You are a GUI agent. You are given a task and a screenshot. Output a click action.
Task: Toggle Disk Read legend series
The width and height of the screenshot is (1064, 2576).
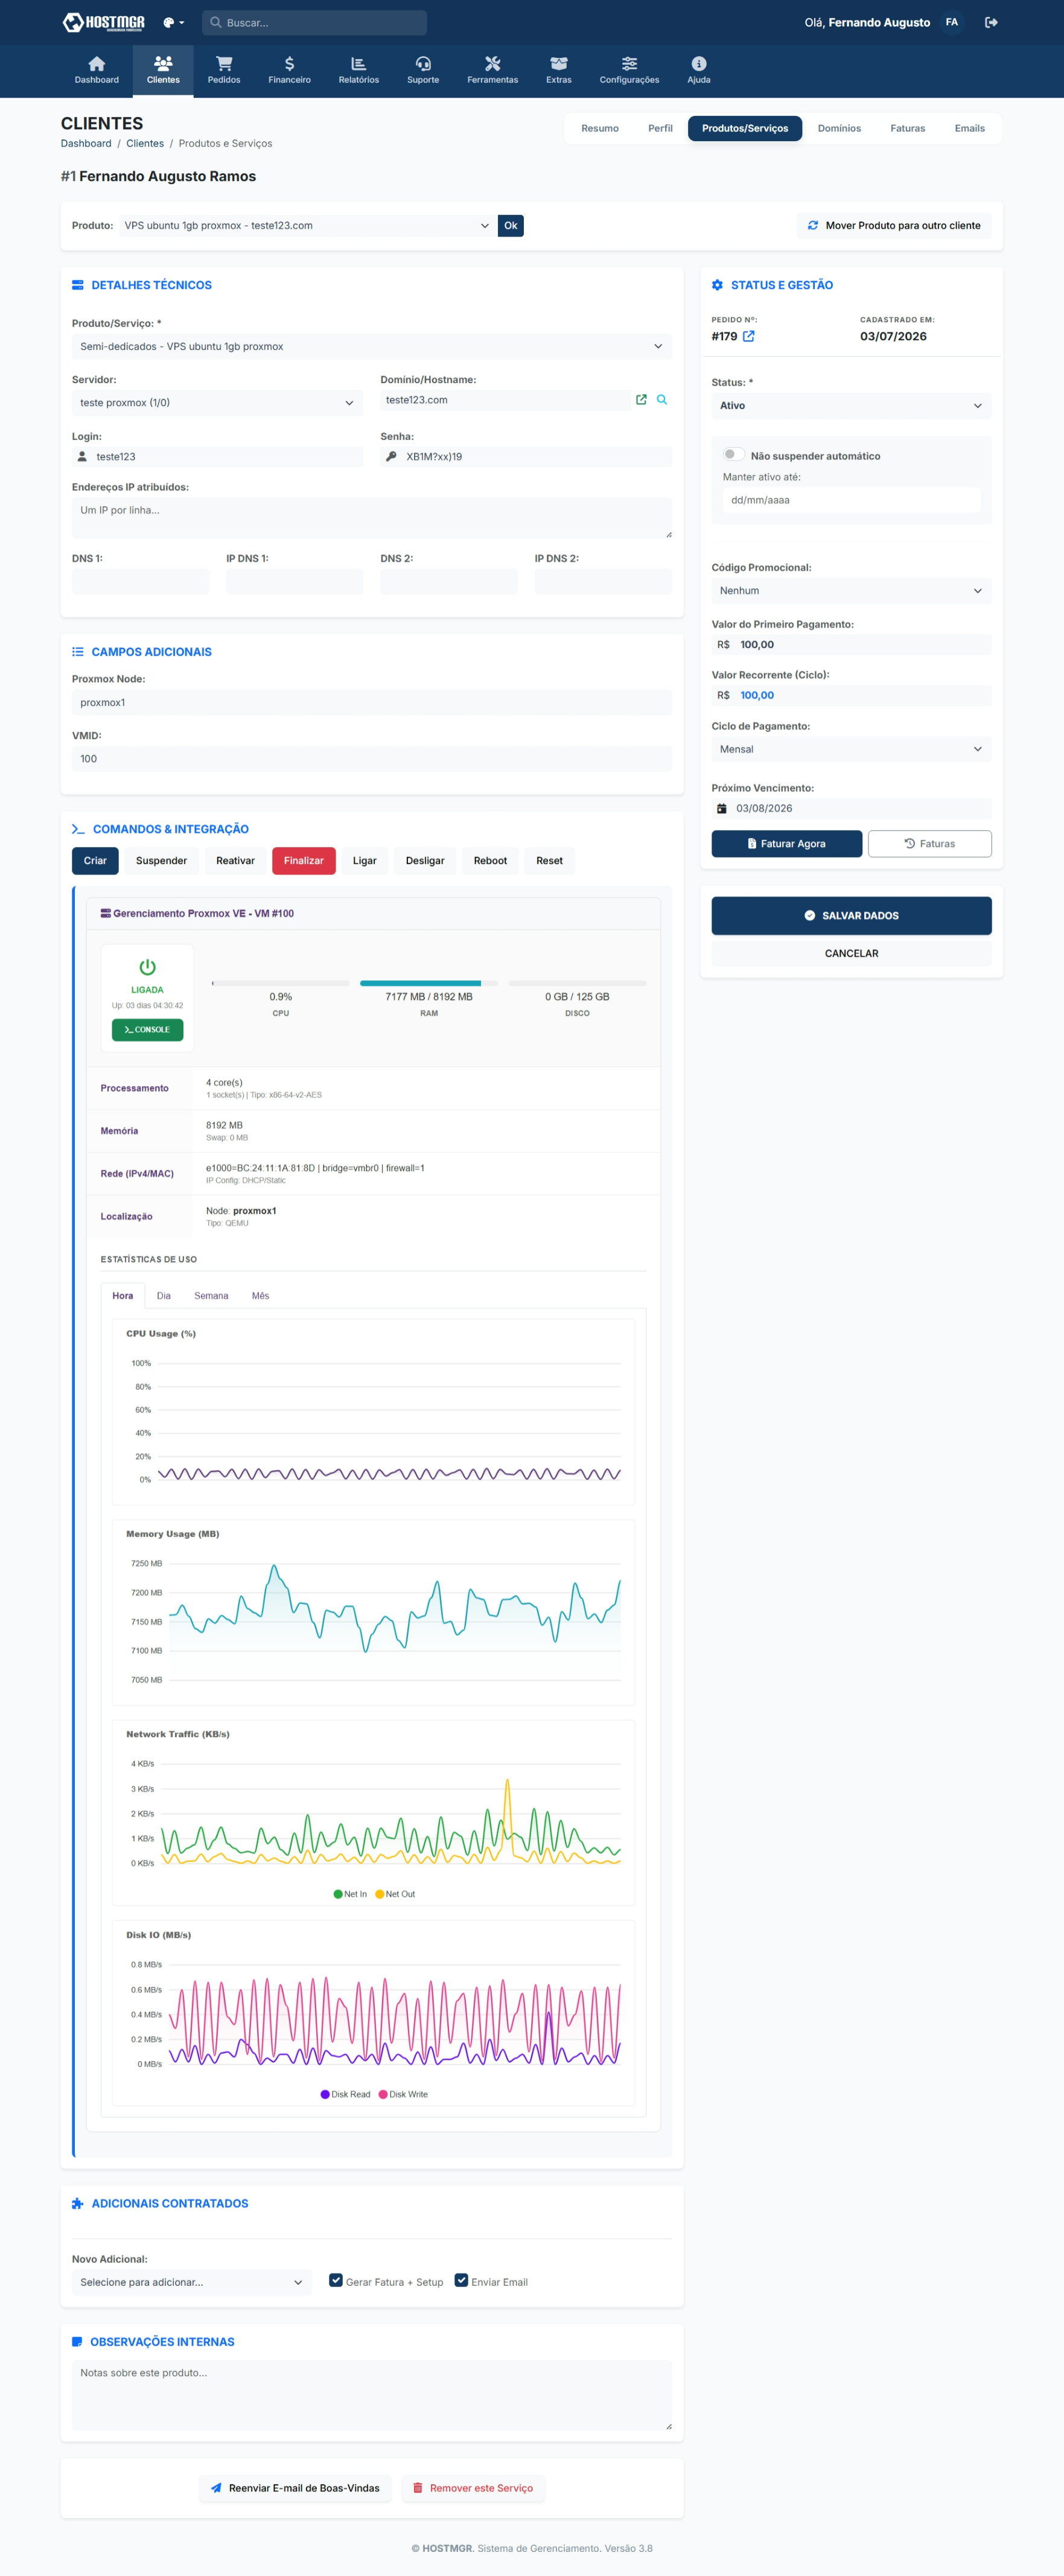(345, 2094)
